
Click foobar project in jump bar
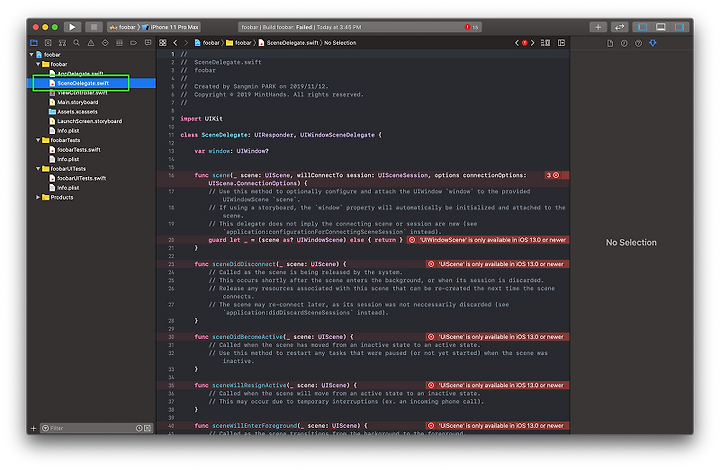(x=207, y=43)
